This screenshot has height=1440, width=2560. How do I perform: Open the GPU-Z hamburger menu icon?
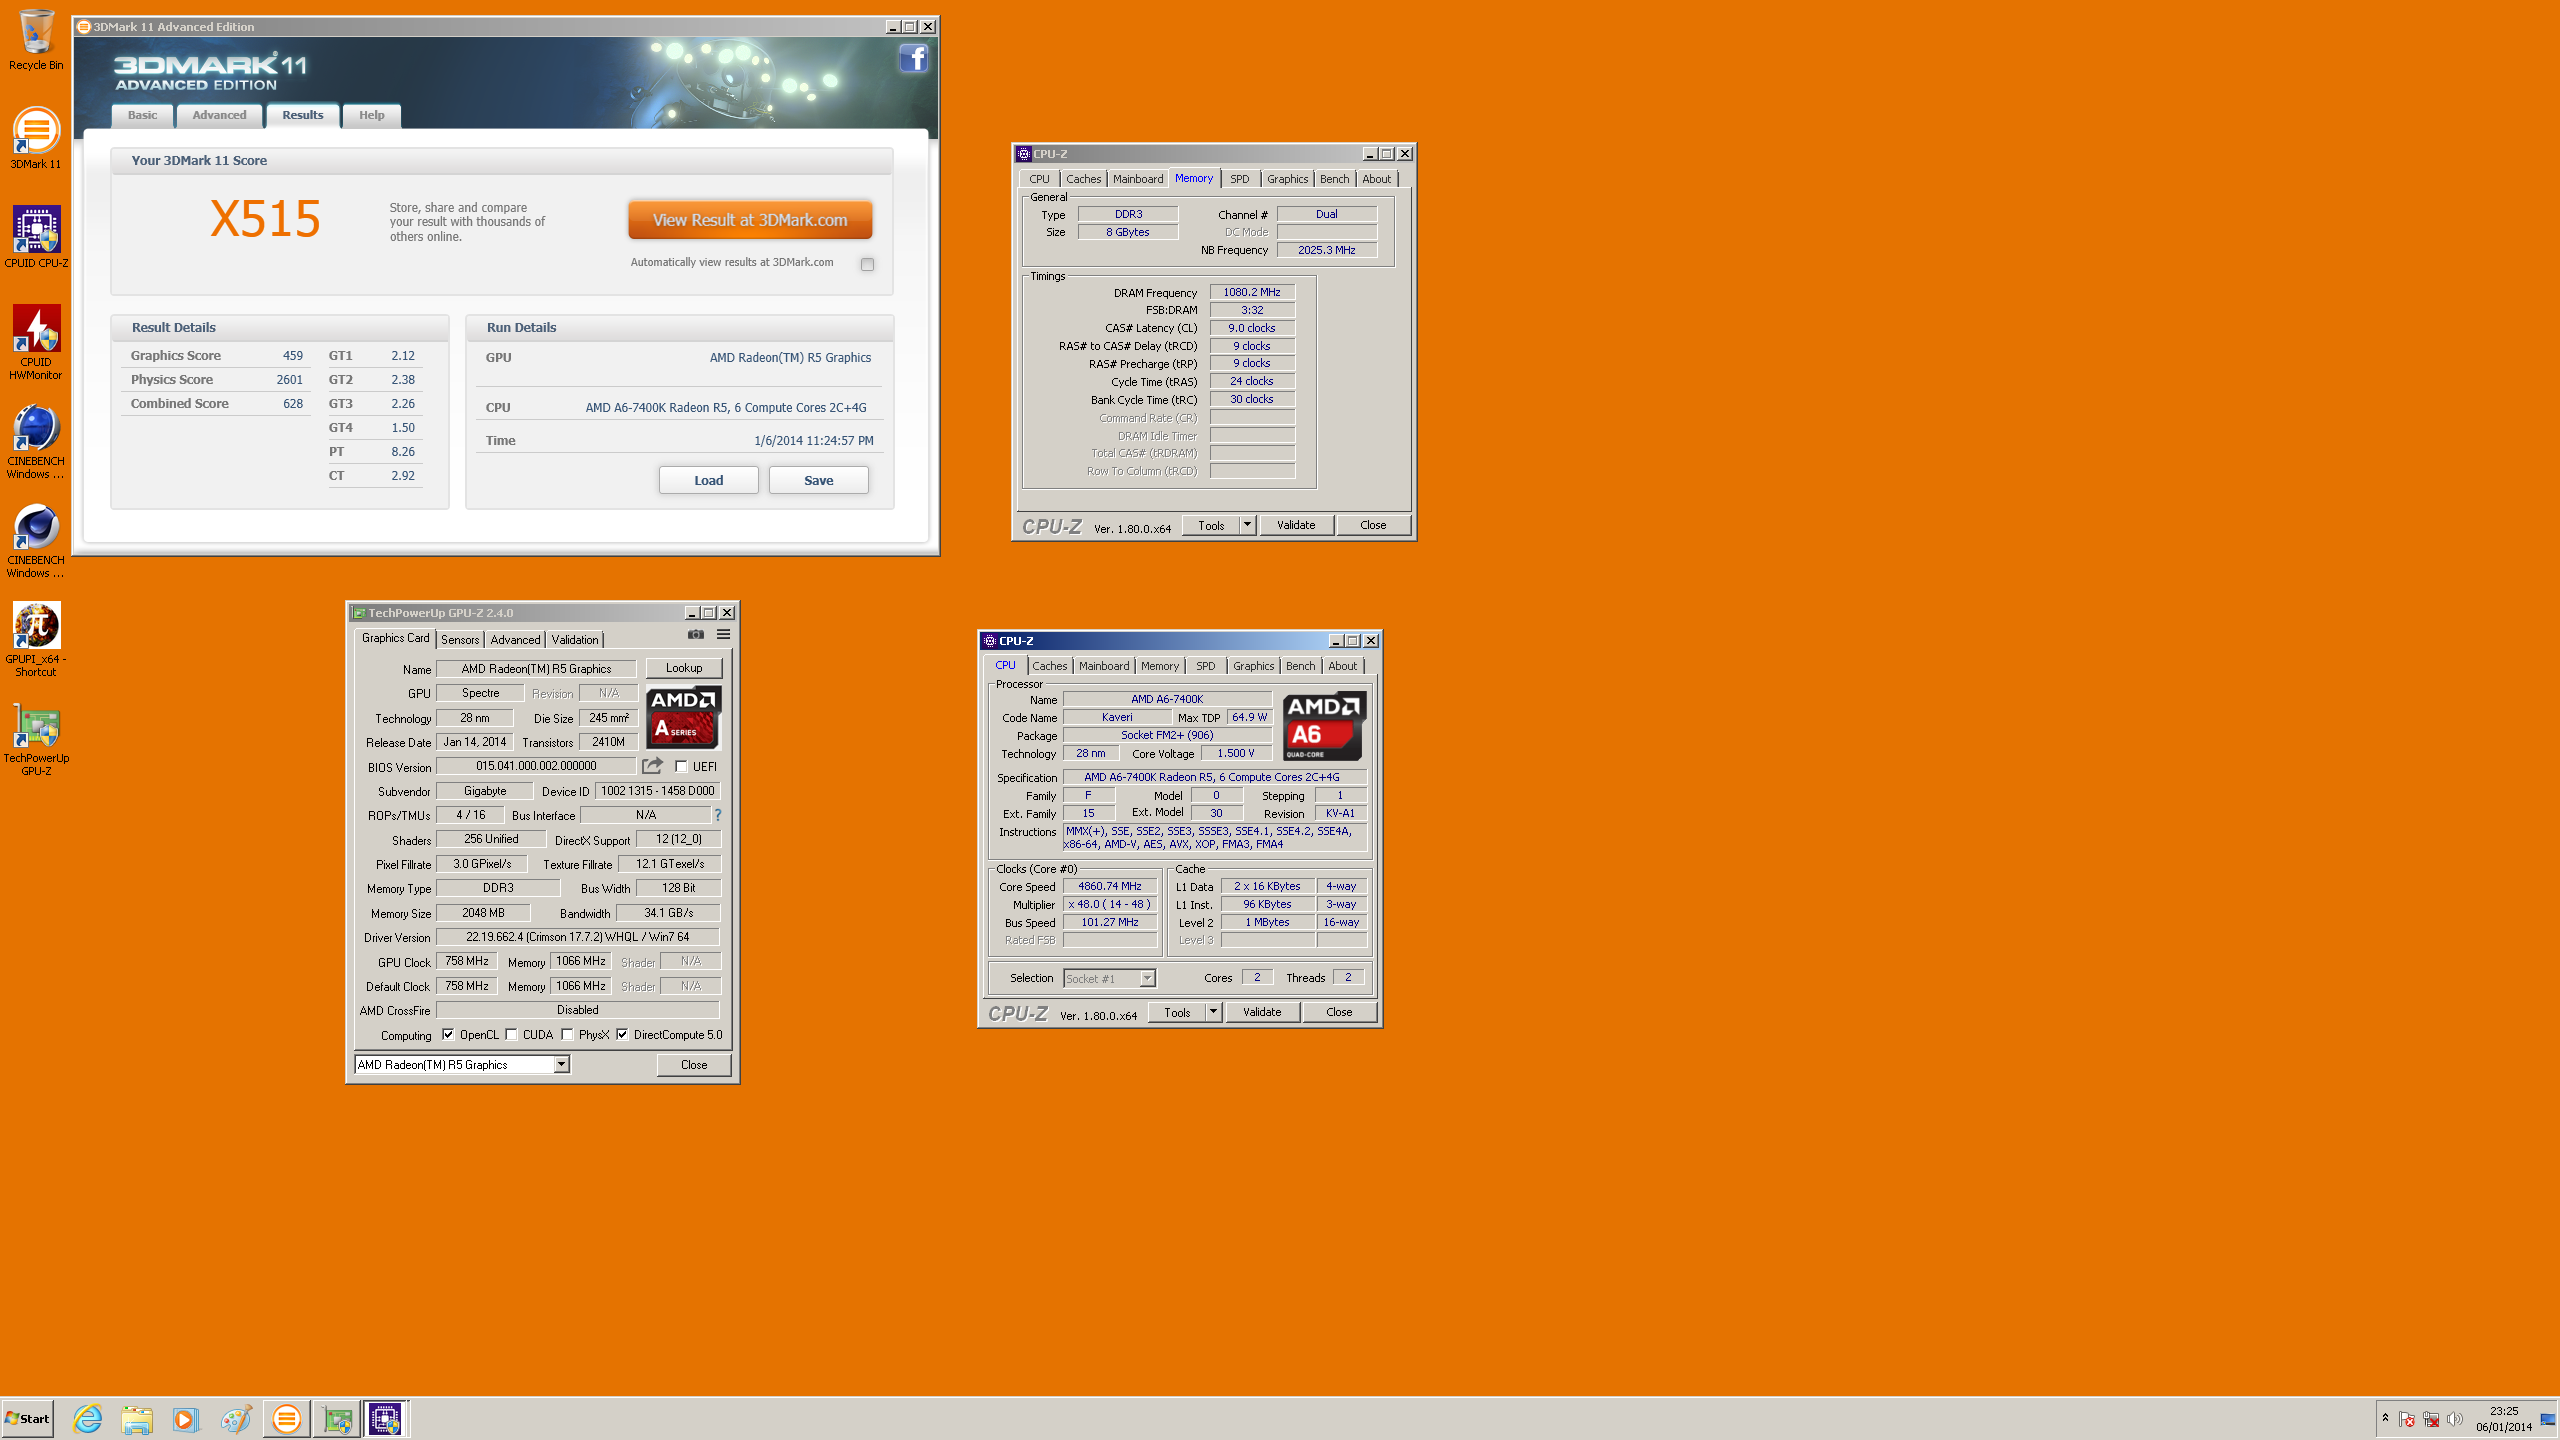pos(723,635)
